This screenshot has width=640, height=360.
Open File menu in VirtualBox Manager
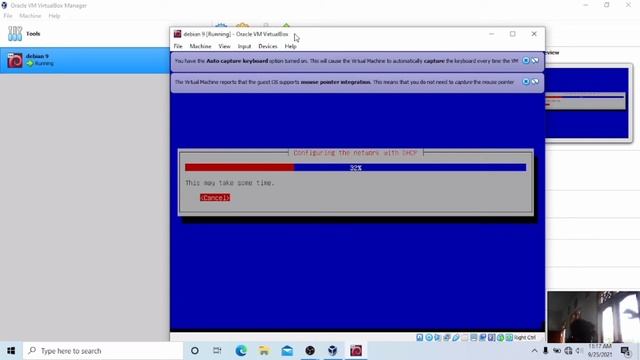(8, 16)
